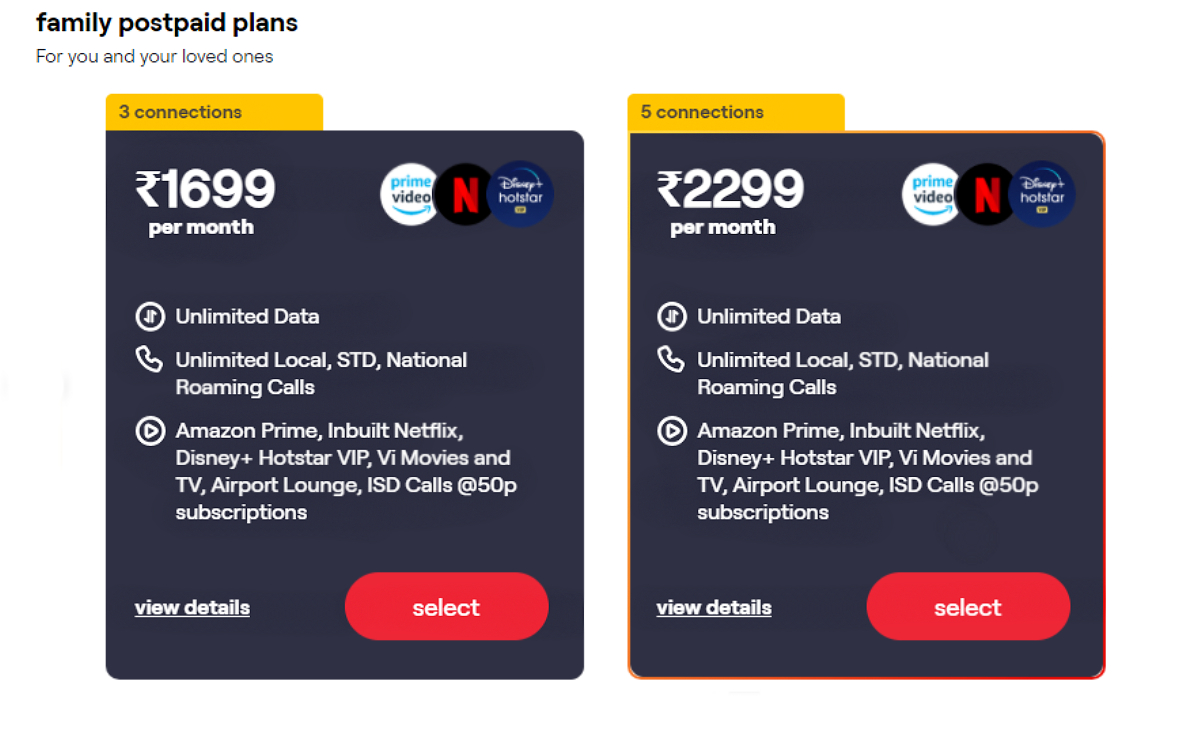Click the 3 connections badge
1200x738 pixels.
(180, 112)
